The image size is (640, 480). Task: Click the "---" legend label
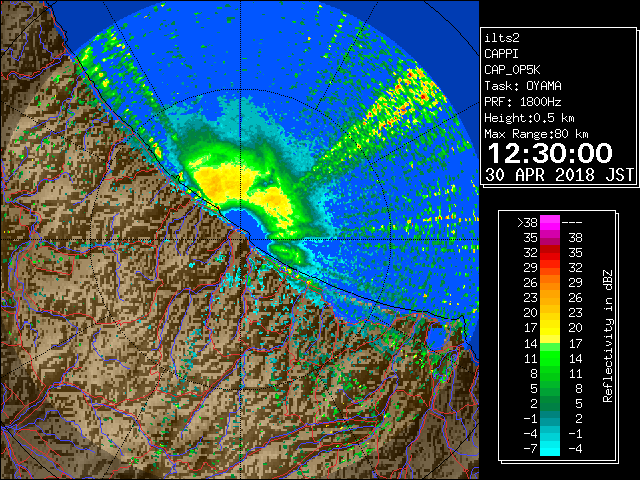pyautogui.click(x=572, y=222)
